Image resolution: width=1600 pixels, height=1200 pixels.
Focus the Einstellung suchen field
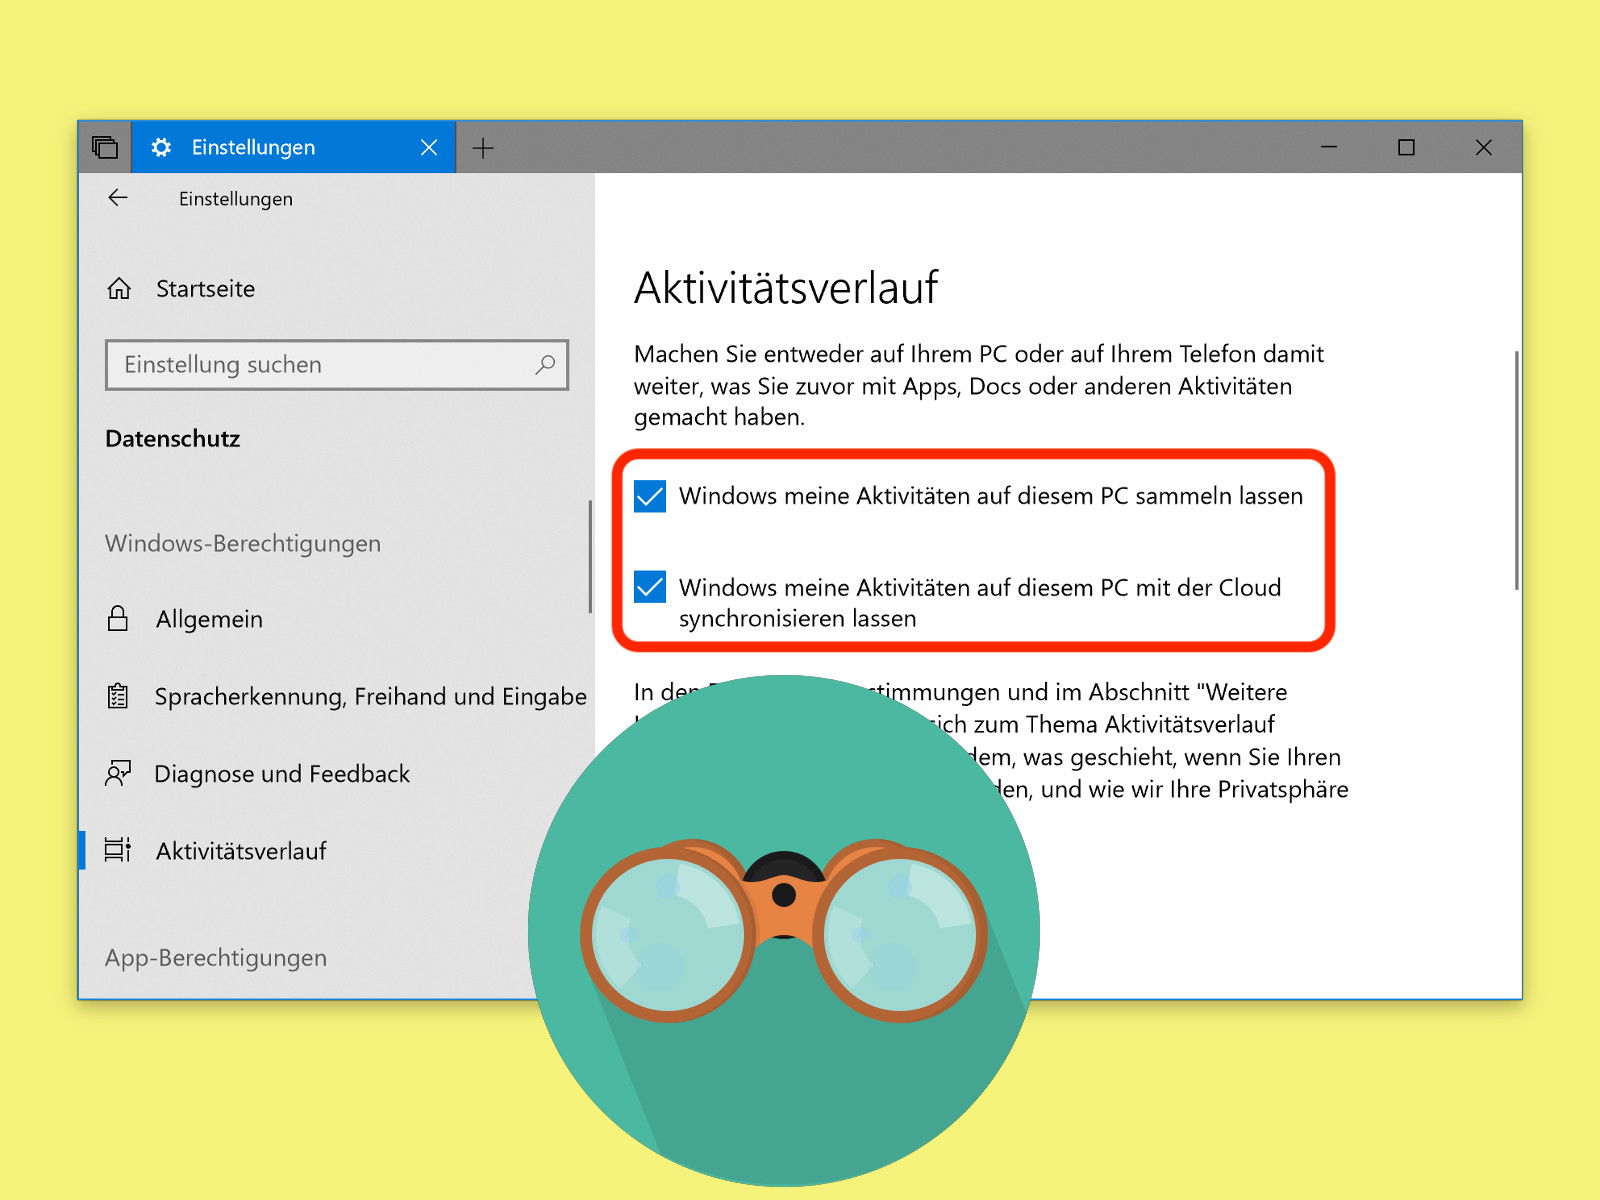point(337,365)
